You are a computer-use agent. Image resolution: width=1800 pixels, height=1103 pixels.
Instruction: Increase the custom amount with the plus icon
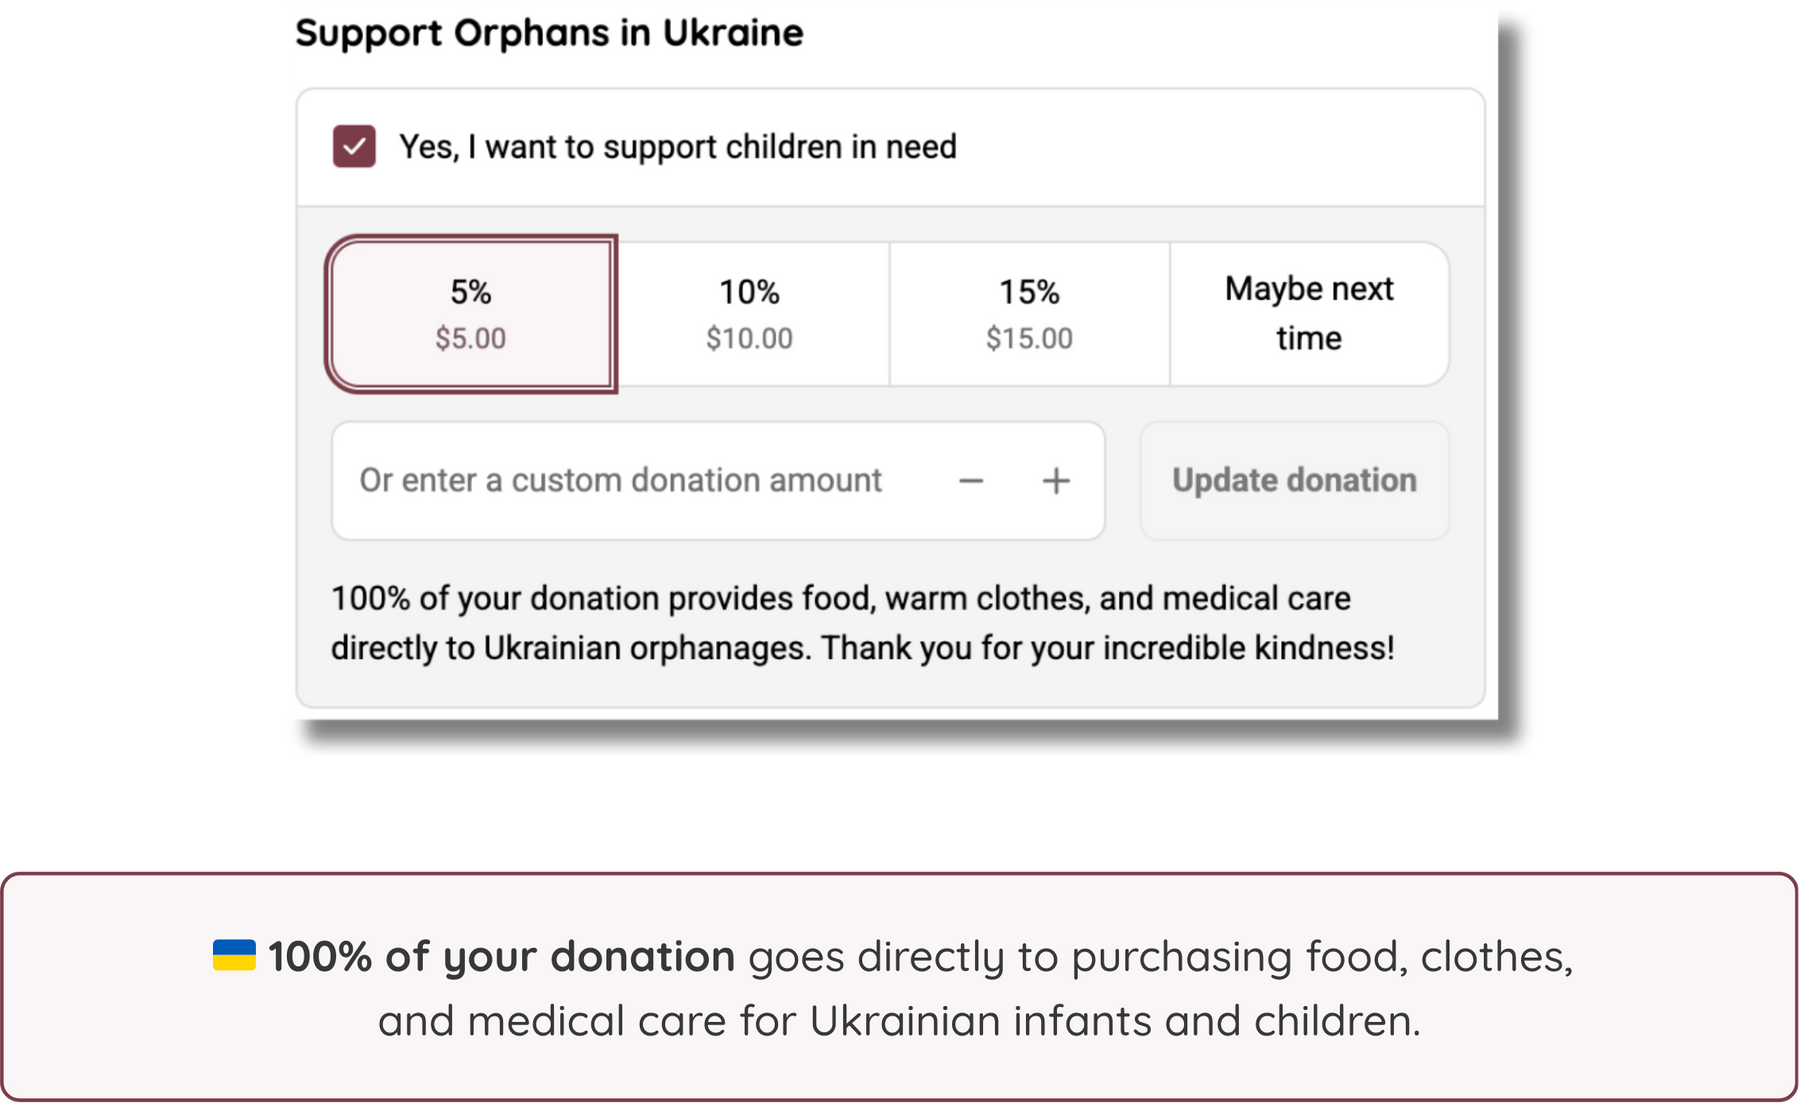(x=1056, y=481)
